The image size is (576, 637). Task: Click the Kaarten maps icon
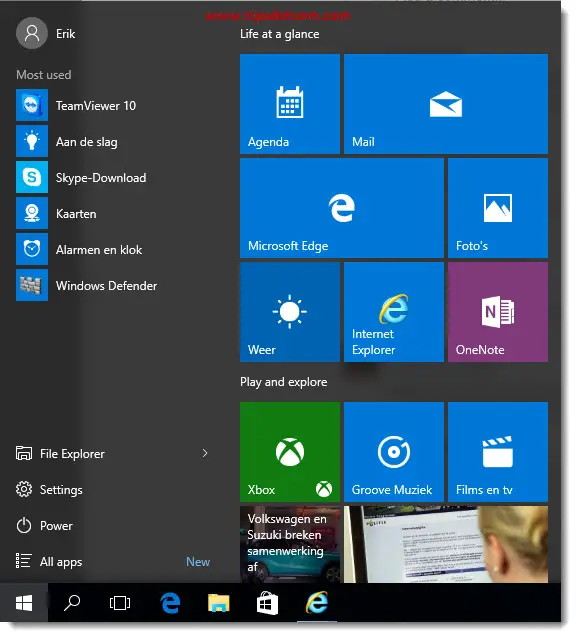point(32,213)
